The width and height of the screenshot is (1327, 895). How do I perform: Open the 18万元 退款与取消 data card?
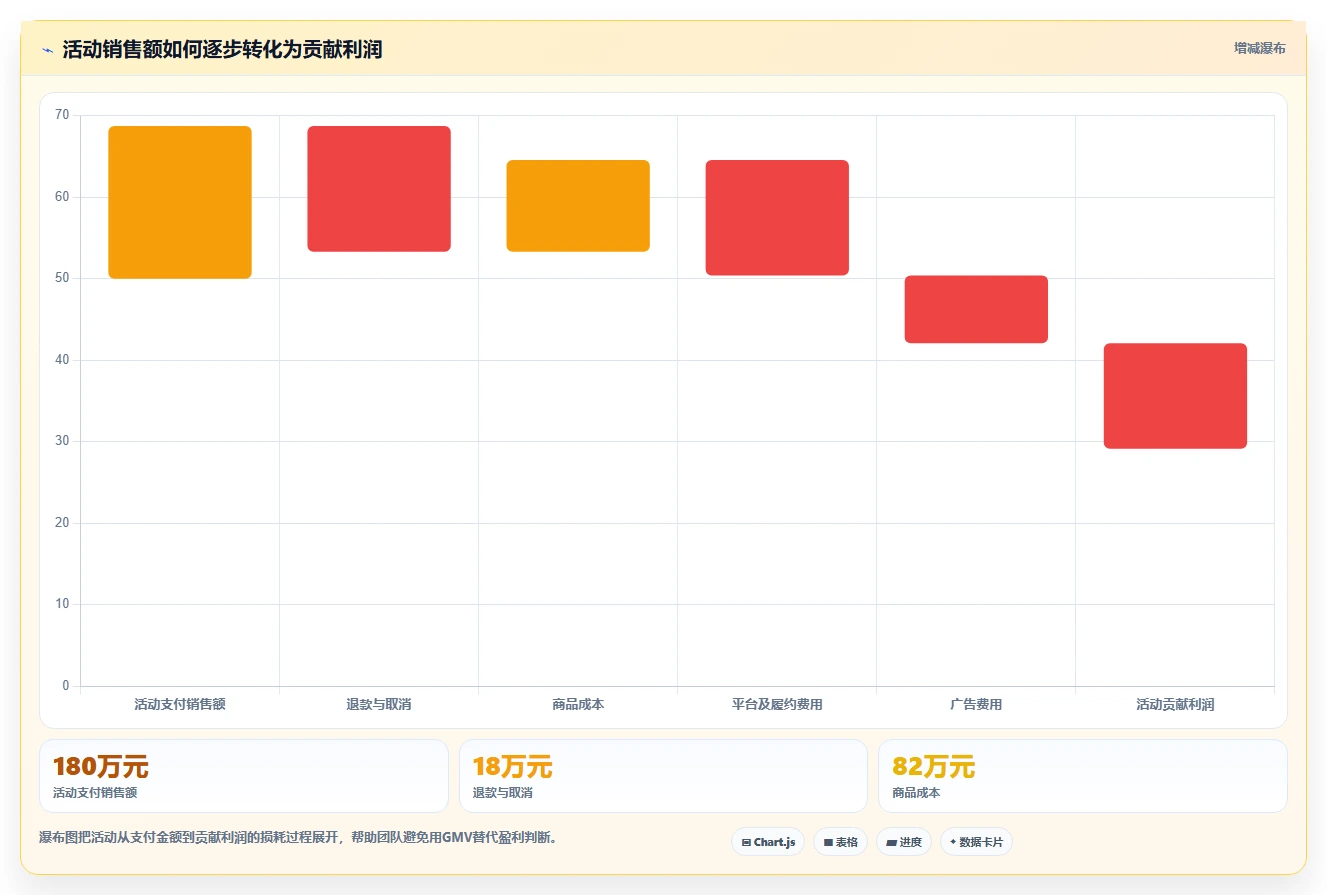pos(663,776)
